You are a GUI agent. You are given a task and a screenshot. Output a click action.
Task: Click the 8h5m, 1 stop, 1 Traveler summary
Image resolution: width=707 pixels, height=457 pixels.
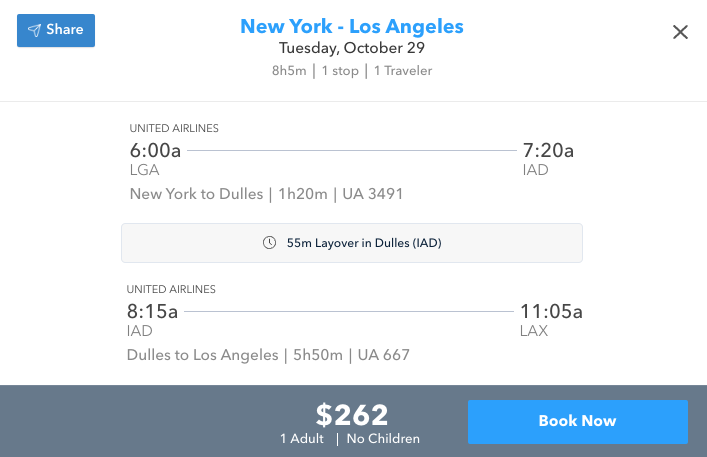(x=352, y=71)
